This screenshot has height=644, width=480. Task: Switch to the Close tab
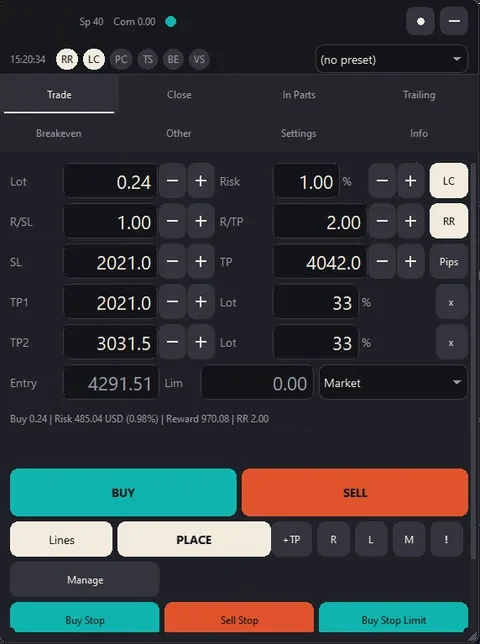coord(179,95)
